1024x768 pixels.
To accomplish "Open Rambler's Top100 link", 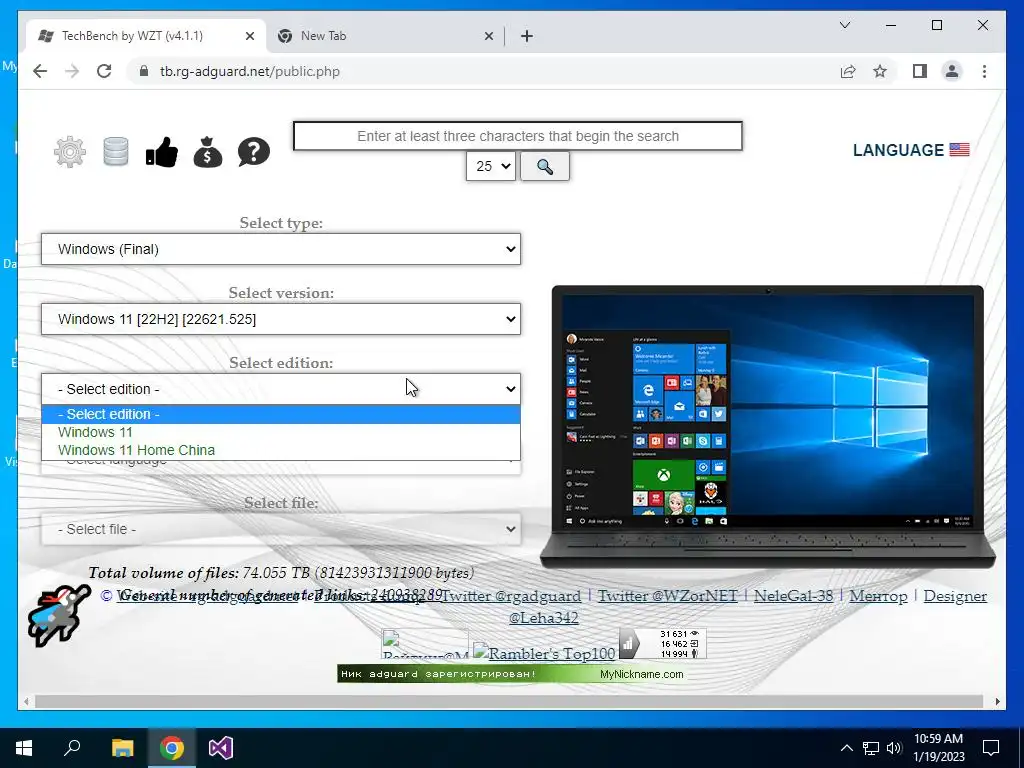I will (544, 652).
